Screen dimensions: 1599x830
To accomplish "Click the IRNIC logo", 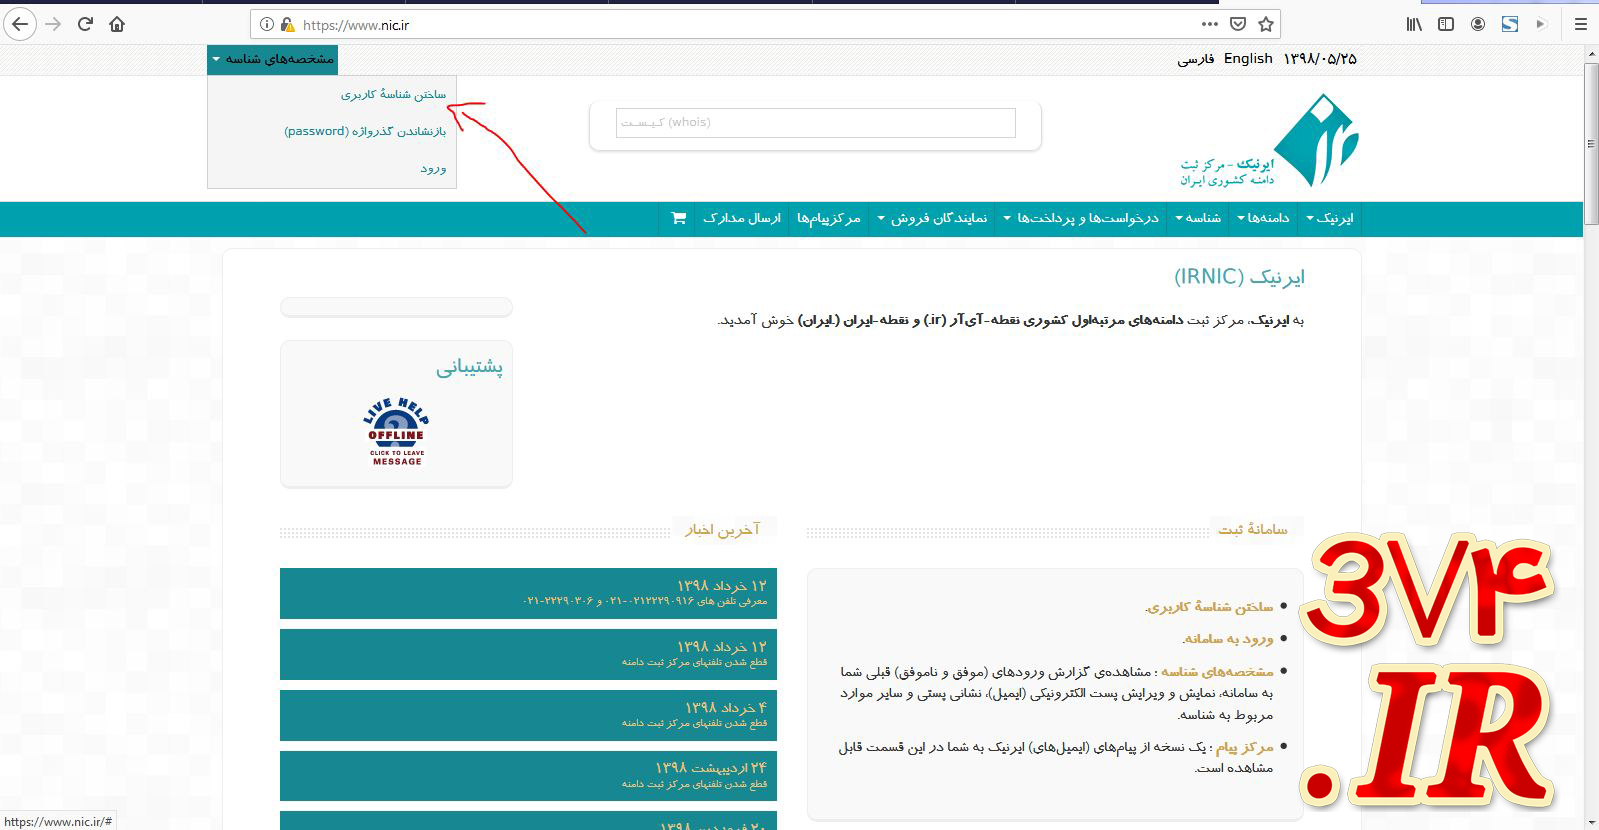I will [1269, 140].
